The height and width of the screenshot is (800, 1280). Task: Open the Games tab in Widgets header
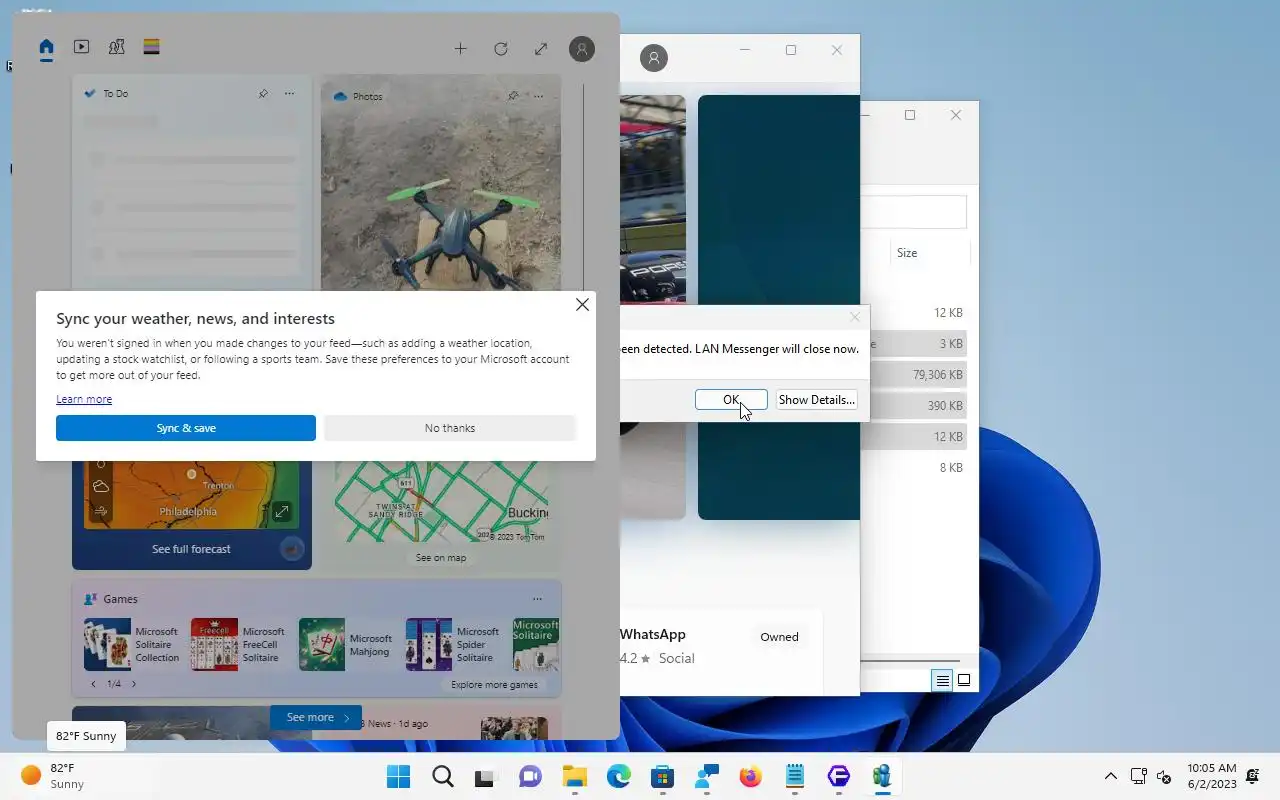[x=116, y=47]
